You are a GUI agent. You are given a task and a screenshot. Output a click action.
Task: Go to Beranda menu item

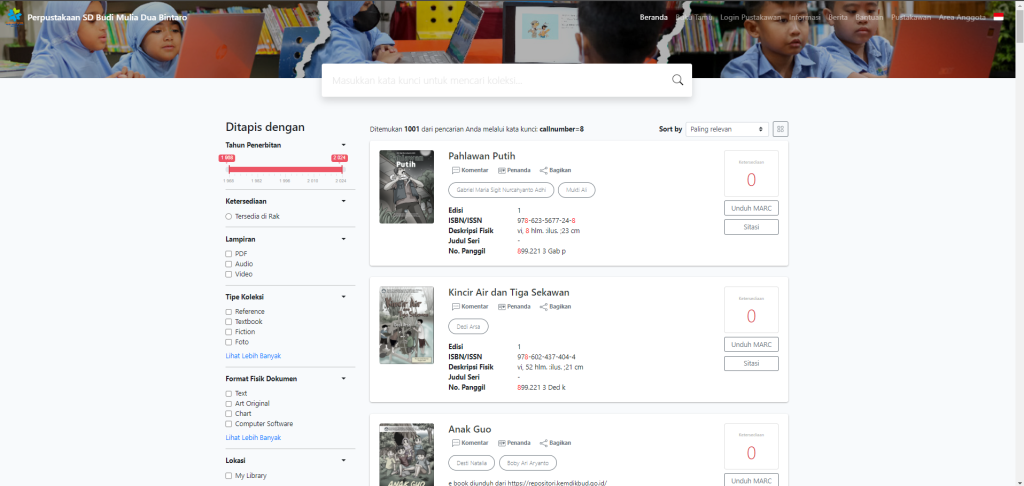654,17
